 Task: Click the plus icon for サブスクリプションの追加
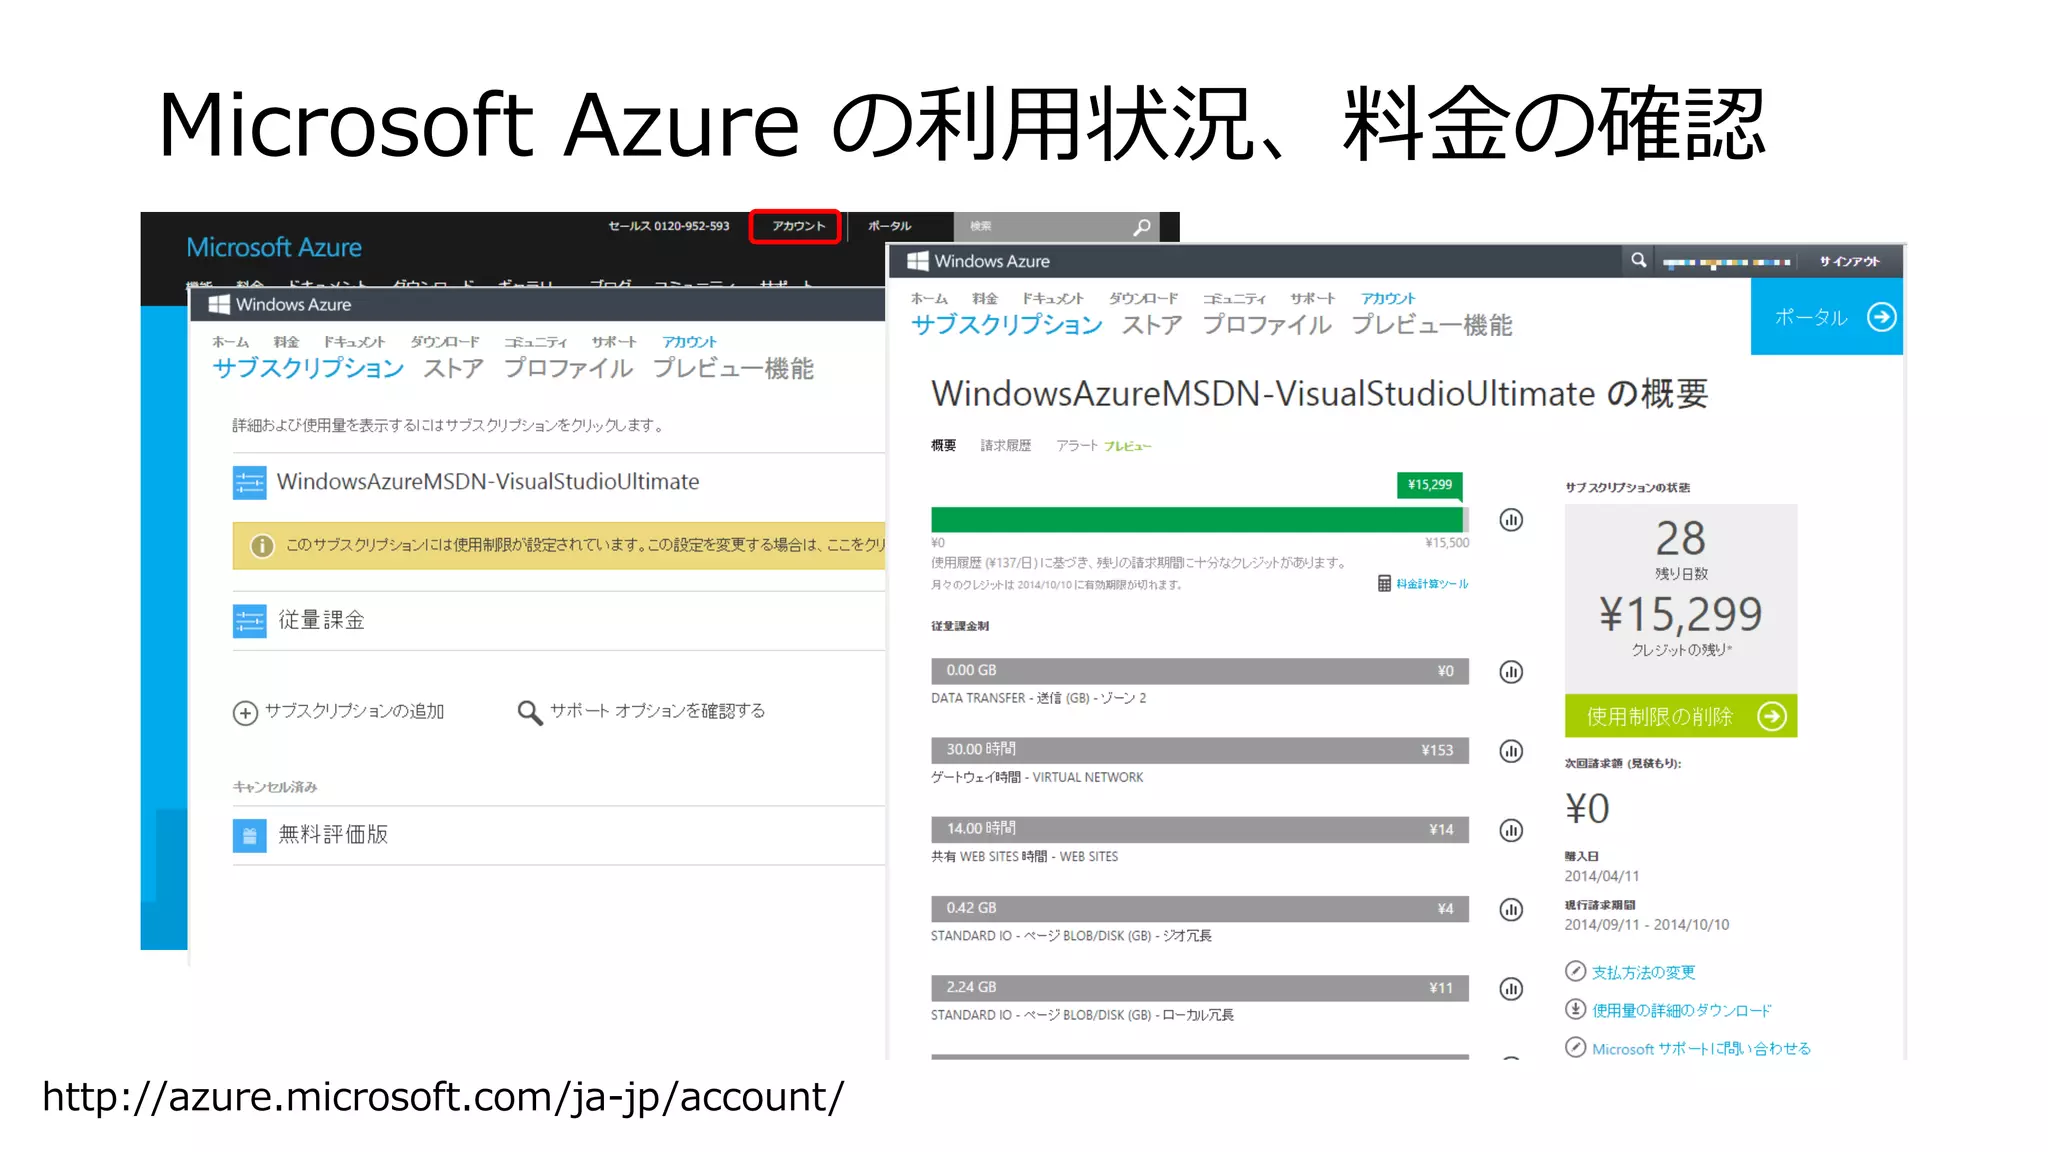point(245,712)
